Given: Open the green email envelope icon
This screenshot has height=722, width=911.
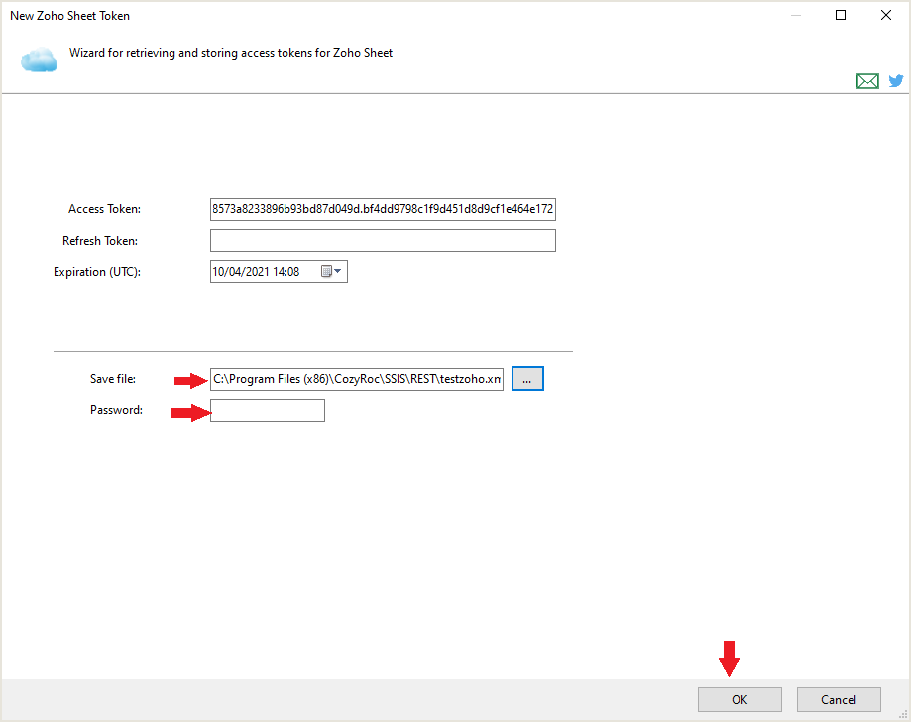Looking at the screenshot, I should pyautogui.click(x=867, y=81).
